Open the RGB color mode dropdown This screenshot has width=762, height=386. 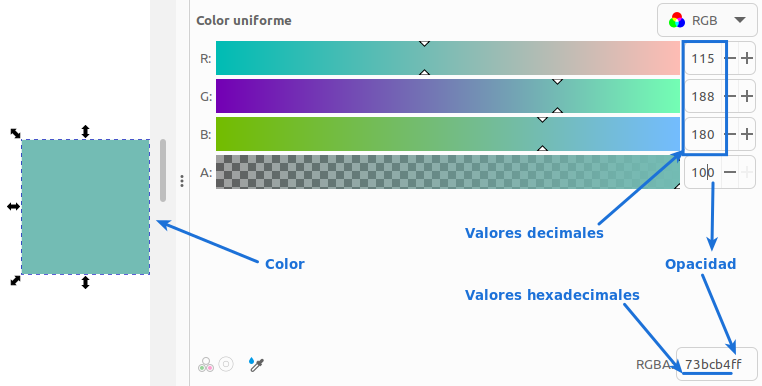(707, 20)
